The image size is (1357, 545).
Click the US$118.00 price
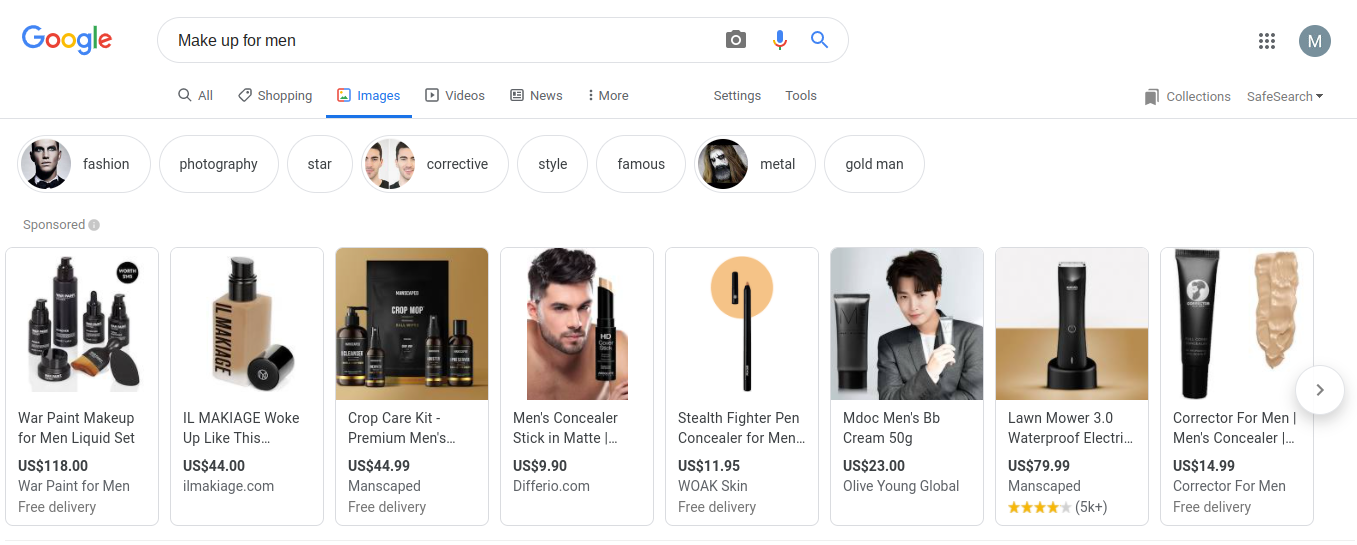53,466
